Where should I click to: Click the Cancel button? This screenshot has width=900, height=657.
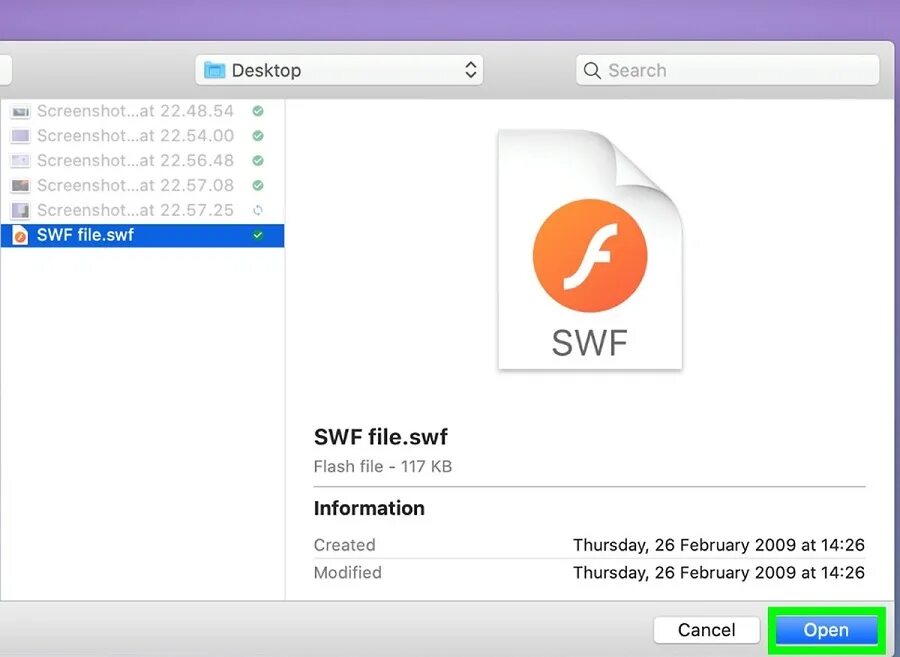706,630
